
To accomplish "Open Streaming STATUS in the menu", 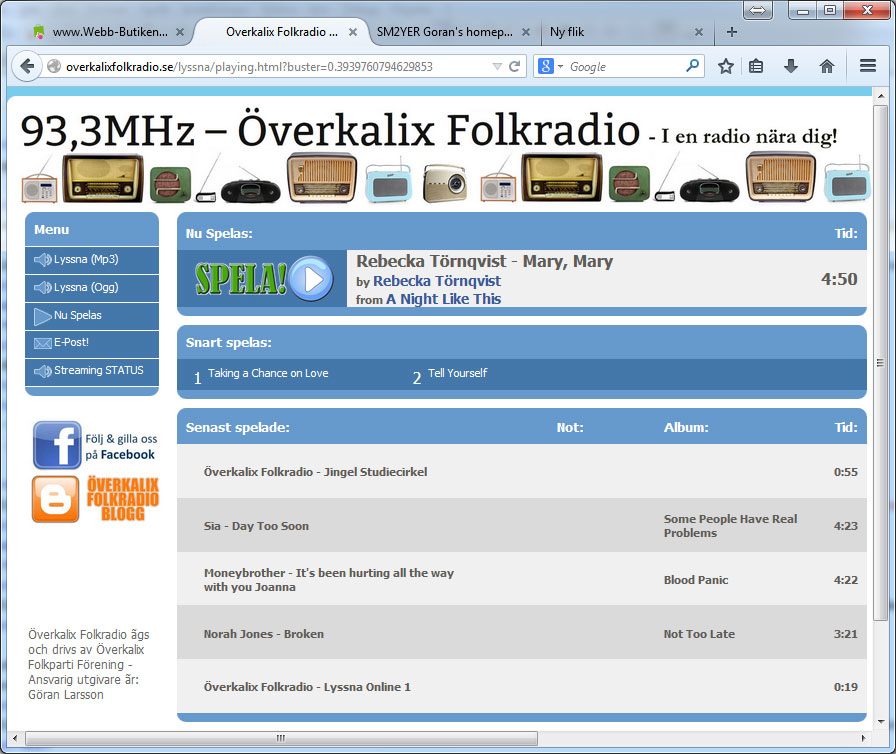I will pyautogui.click(x=92, y=371).
